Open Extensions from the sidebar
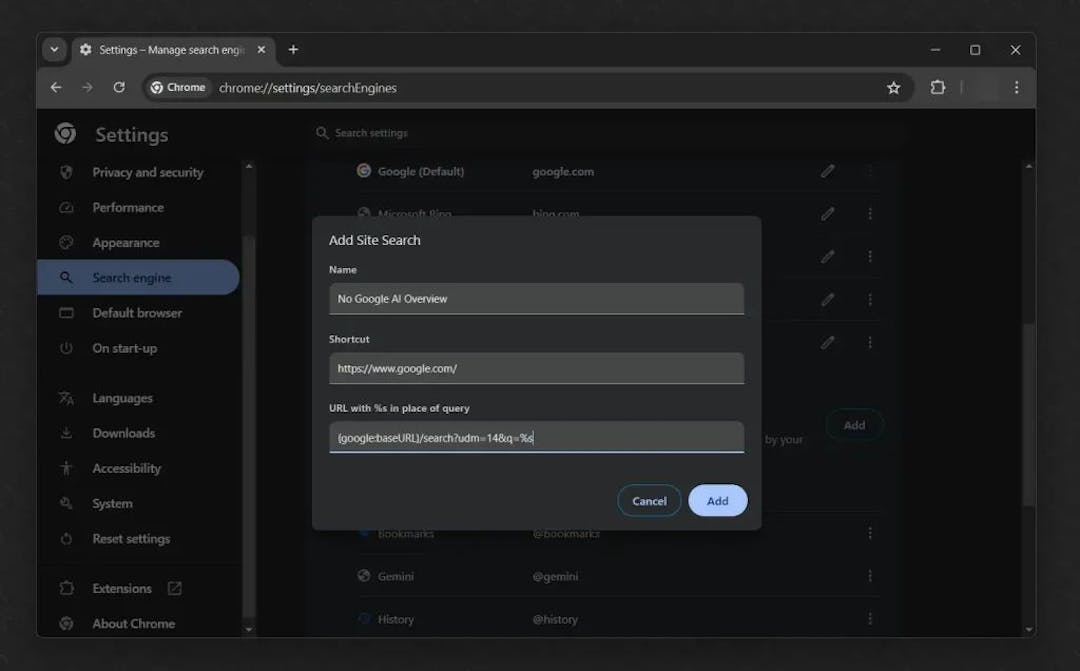 point(122,588)
